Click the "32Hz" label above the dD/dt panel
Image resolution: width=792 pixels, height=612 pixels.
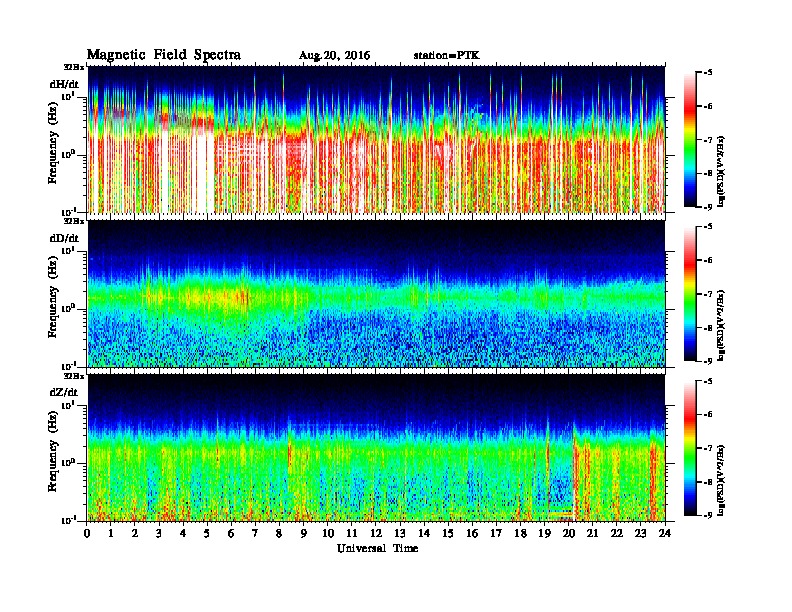point(74,221)
